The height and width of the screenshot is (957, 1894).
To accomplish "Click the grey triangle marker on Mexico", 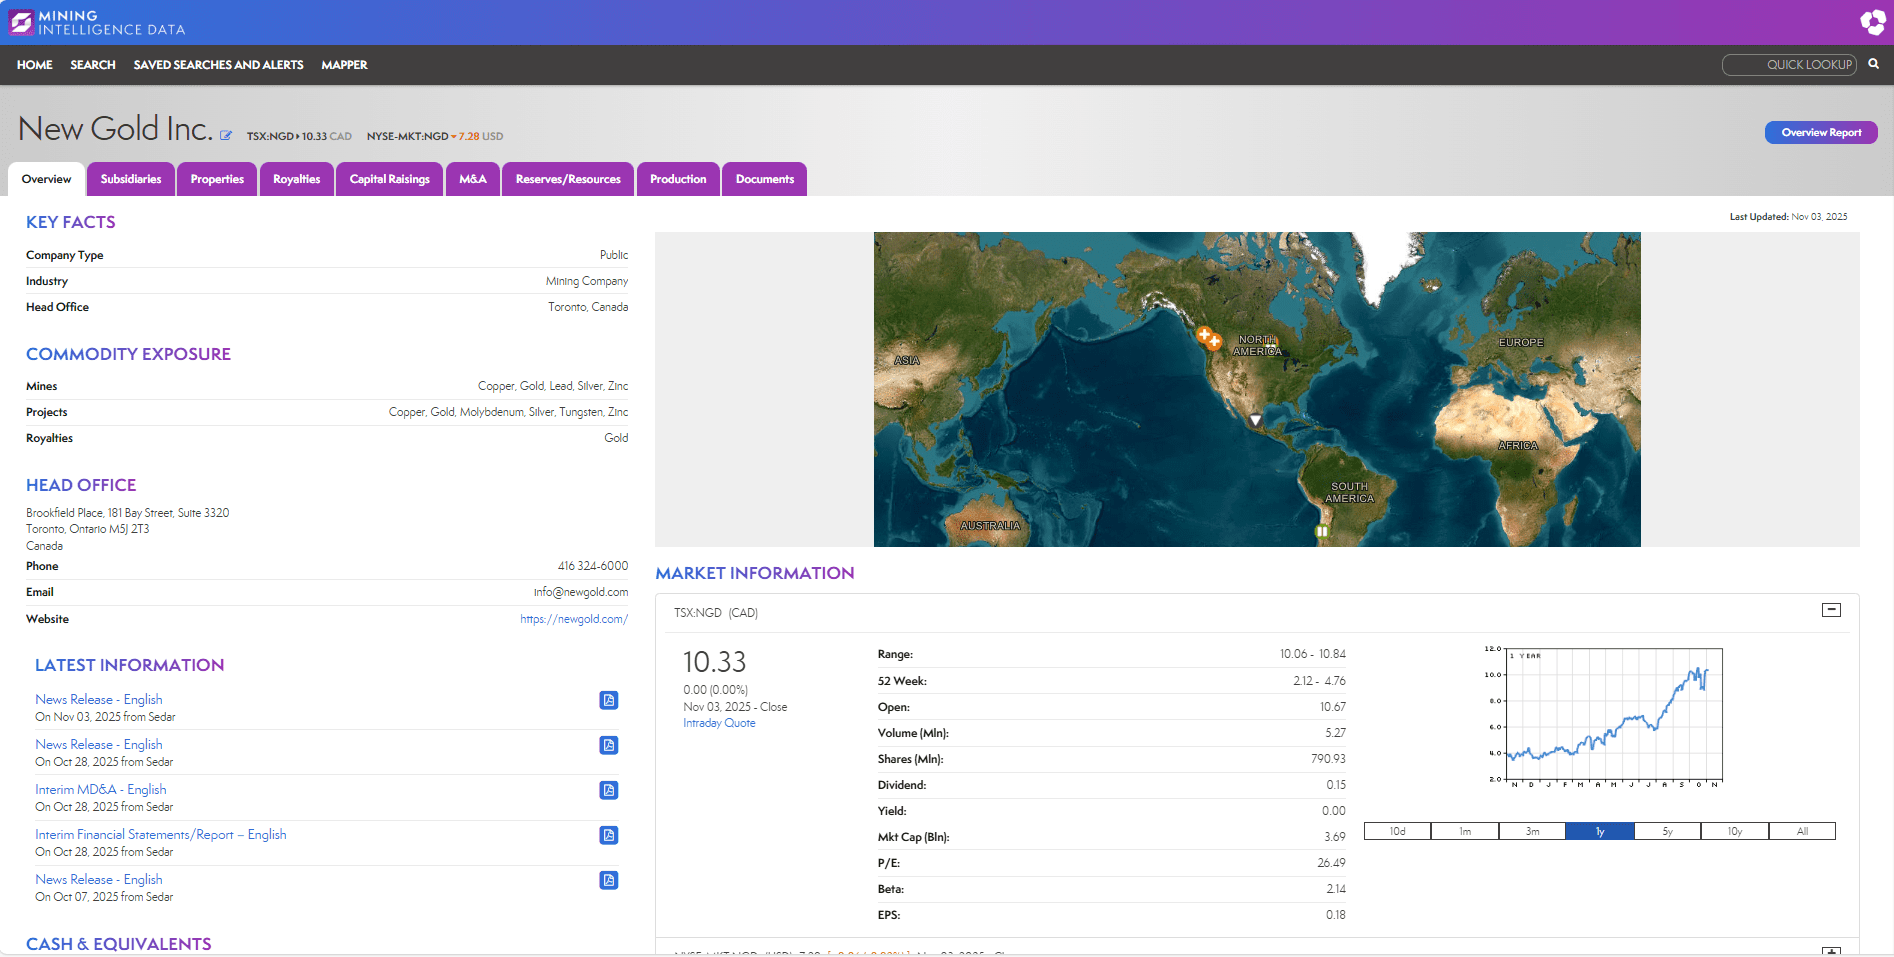I will [x=1255, y=420].
